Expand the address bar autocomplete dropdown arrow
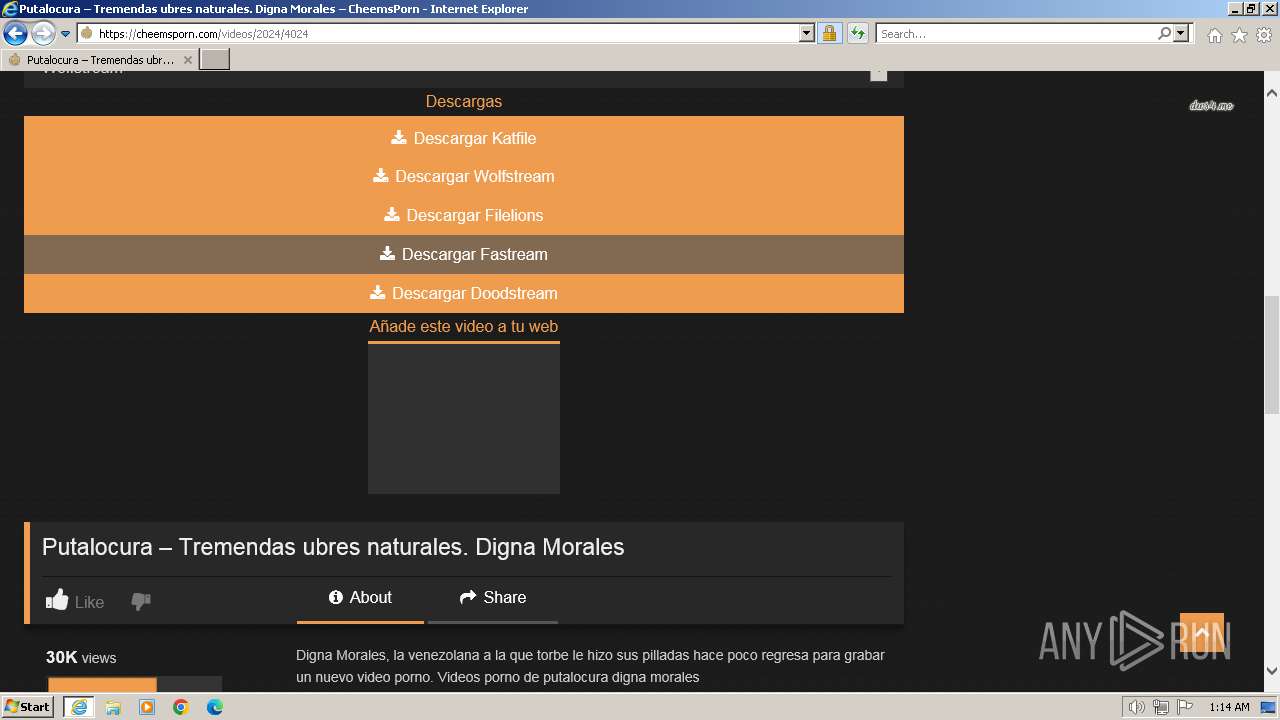The image size is (1280, 720). 807,33
